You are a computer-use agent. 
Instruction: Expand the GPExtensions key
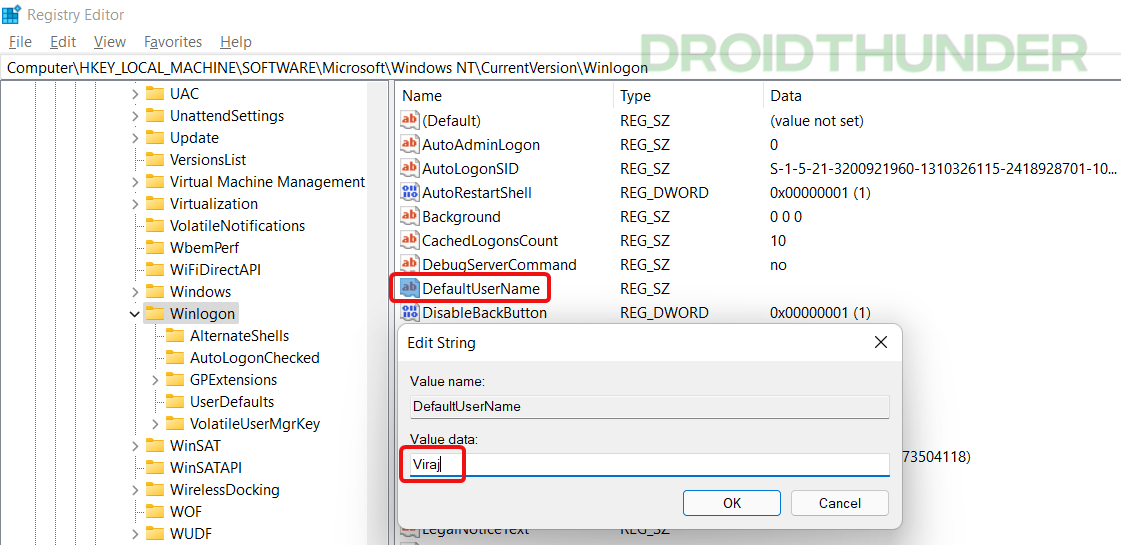(155, 380)
